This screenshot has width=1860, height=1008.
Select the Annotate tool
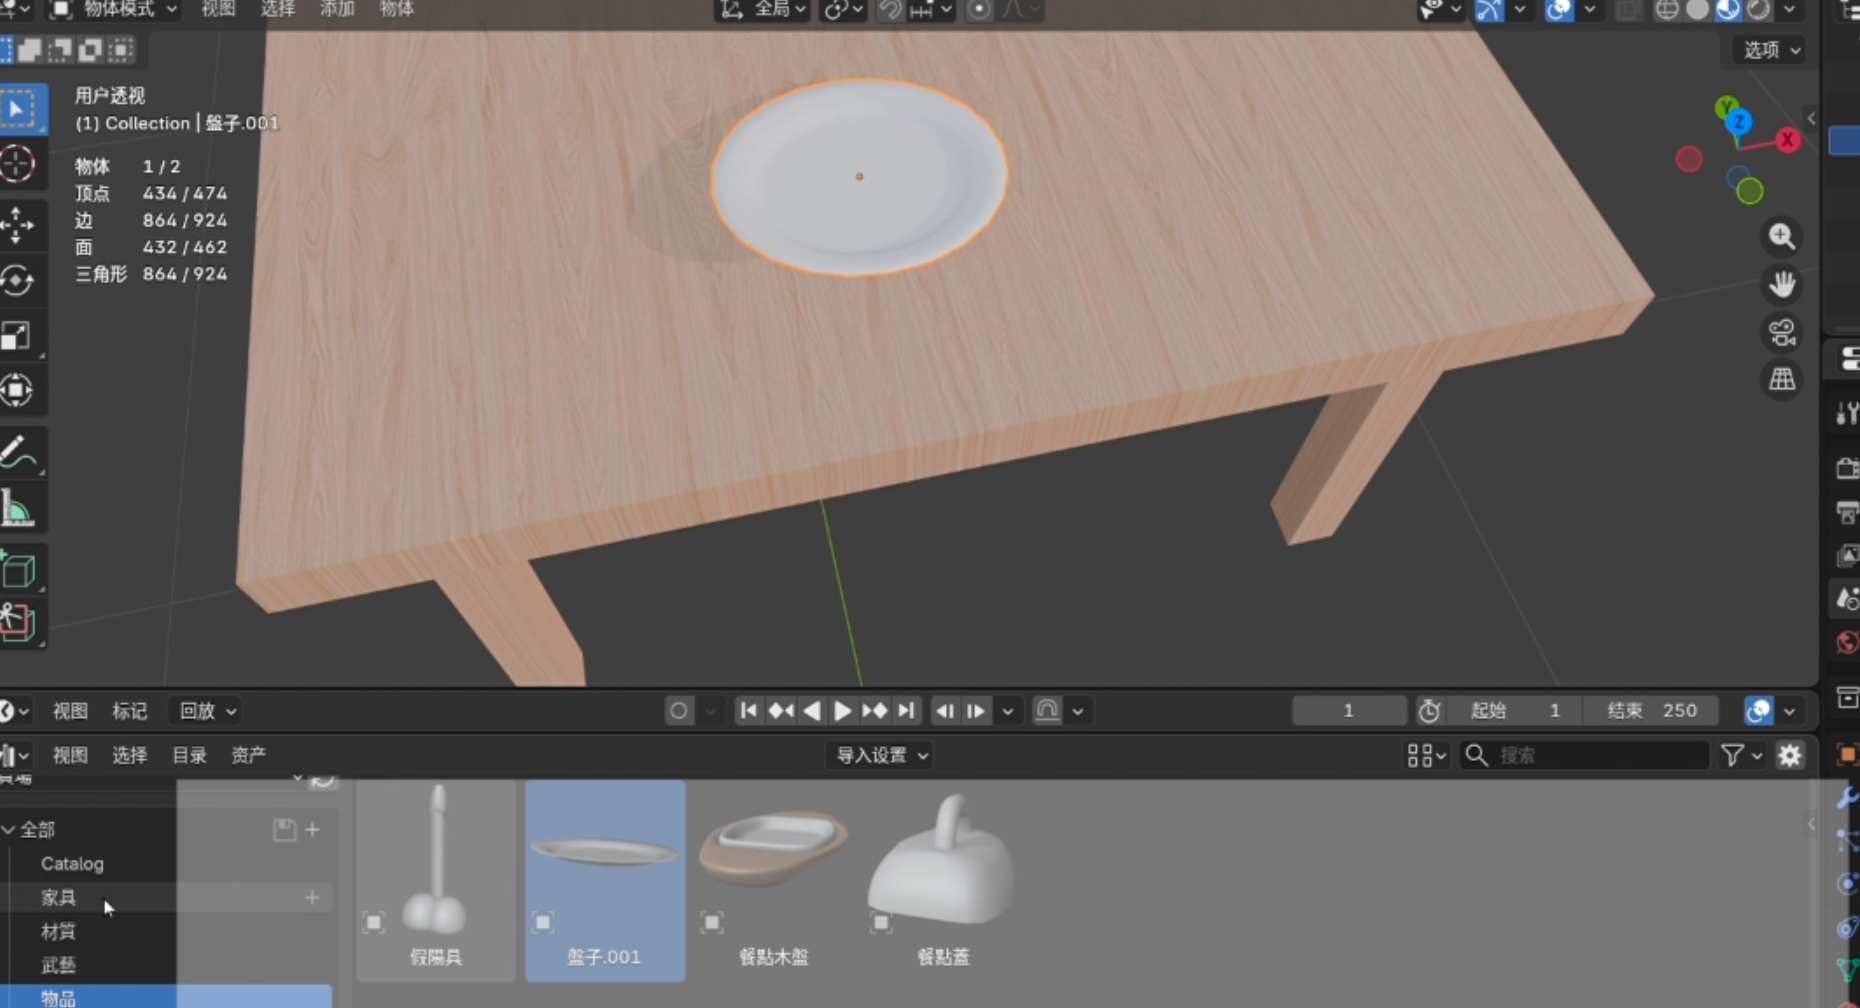click(18, 454)
